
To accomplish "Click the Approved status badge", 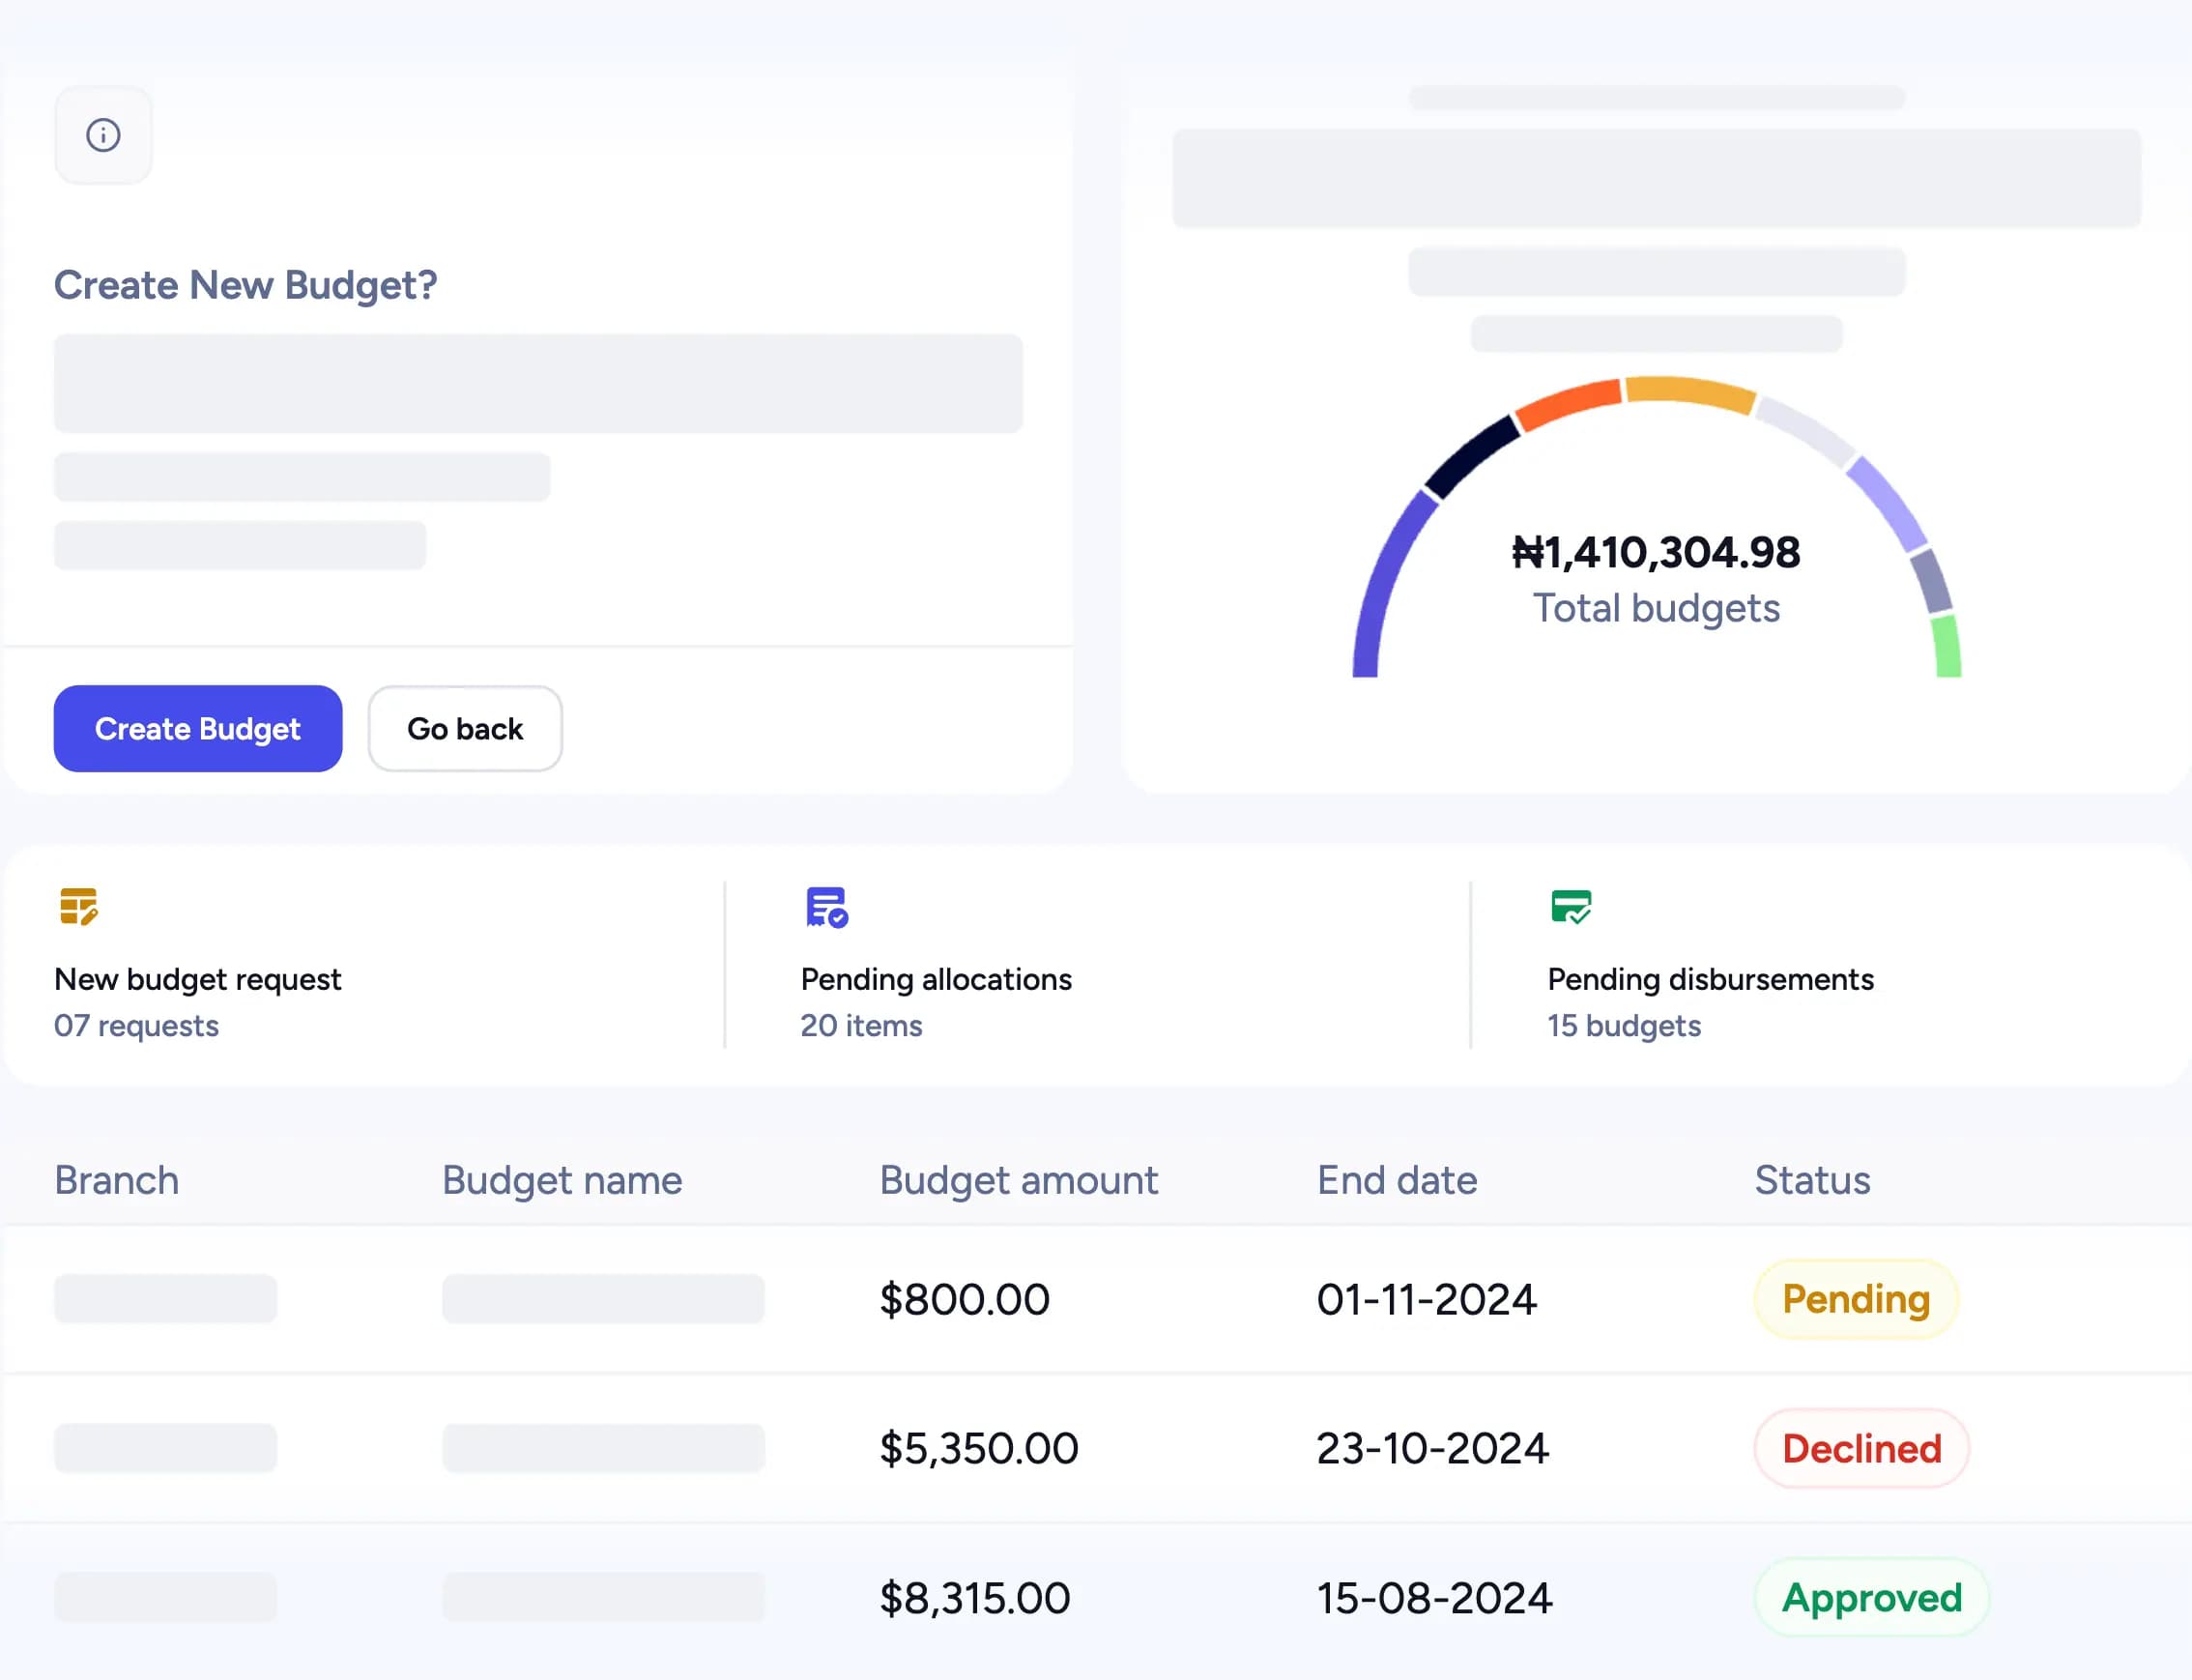I will coord(1871,1598).
